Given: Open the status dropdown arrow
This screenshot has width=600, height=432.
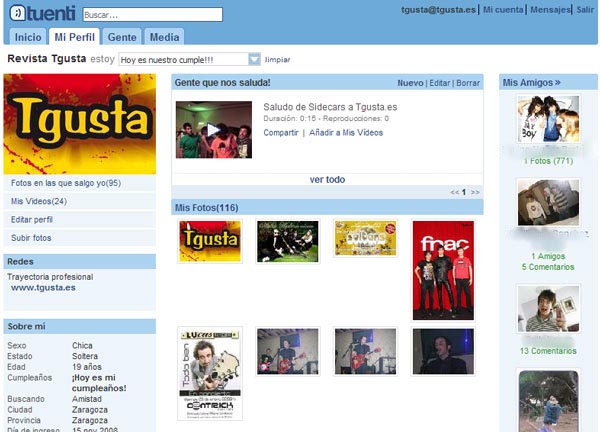Looking at the screenshot, I should [x=254, y=60].
